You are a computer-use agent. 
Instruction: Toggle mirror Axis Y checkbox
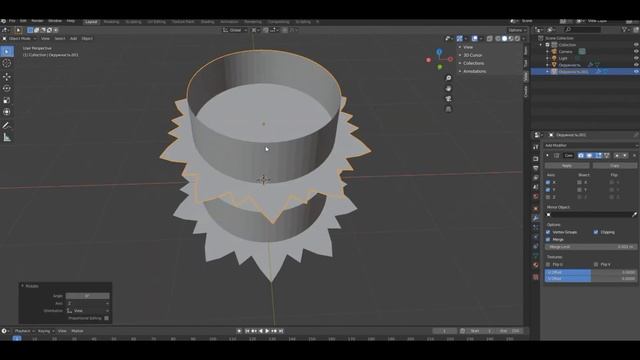(x=548, y=190)
